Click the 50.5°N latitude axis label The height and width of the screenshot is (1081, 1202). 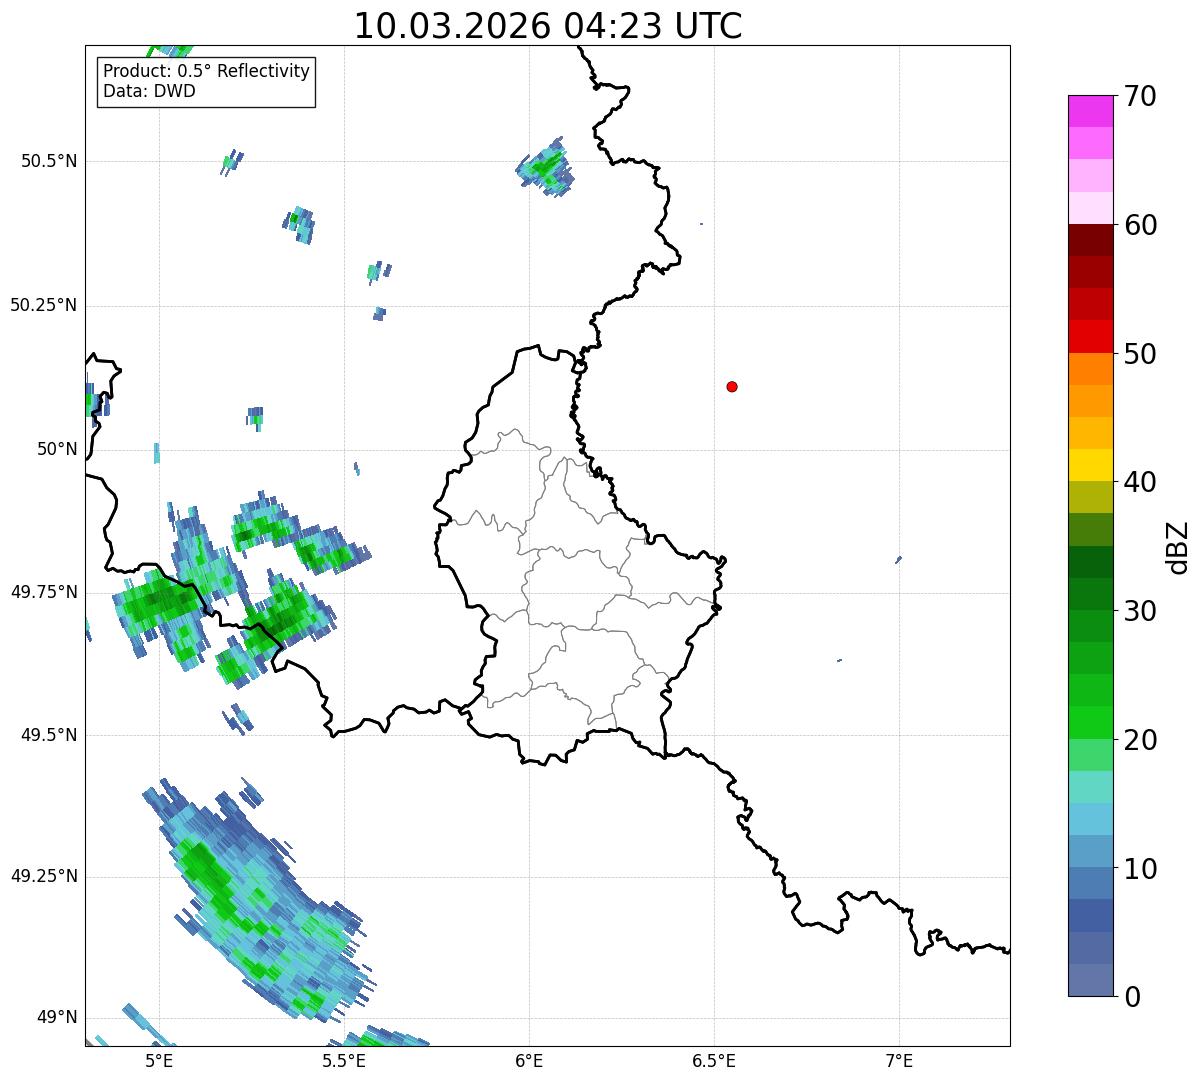coord(48,161)
